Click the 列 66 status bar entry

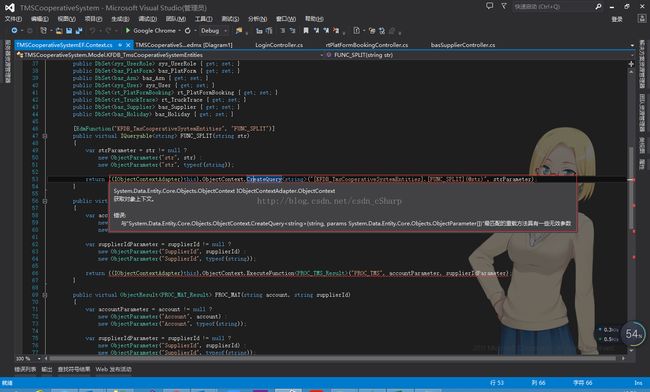538,382
